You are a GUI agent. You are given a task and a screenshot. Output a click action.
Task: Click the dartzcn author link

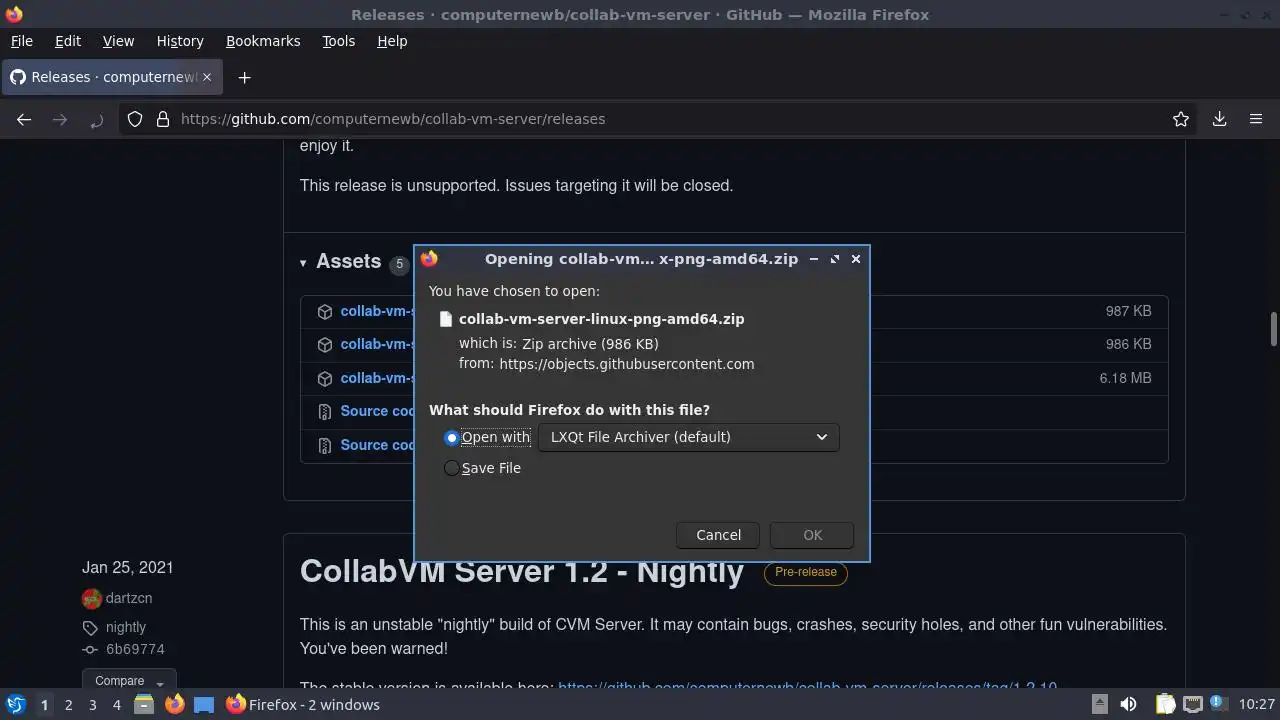[x=129, y=598]
